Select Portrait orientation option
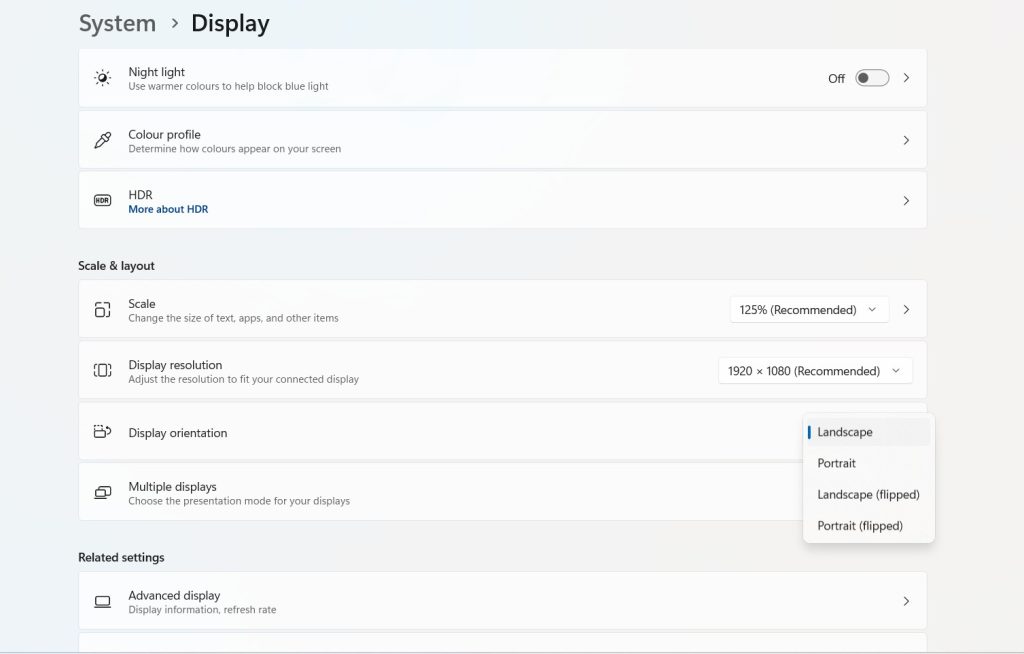This screenshot has height=654, width=1024. point(837,463)
